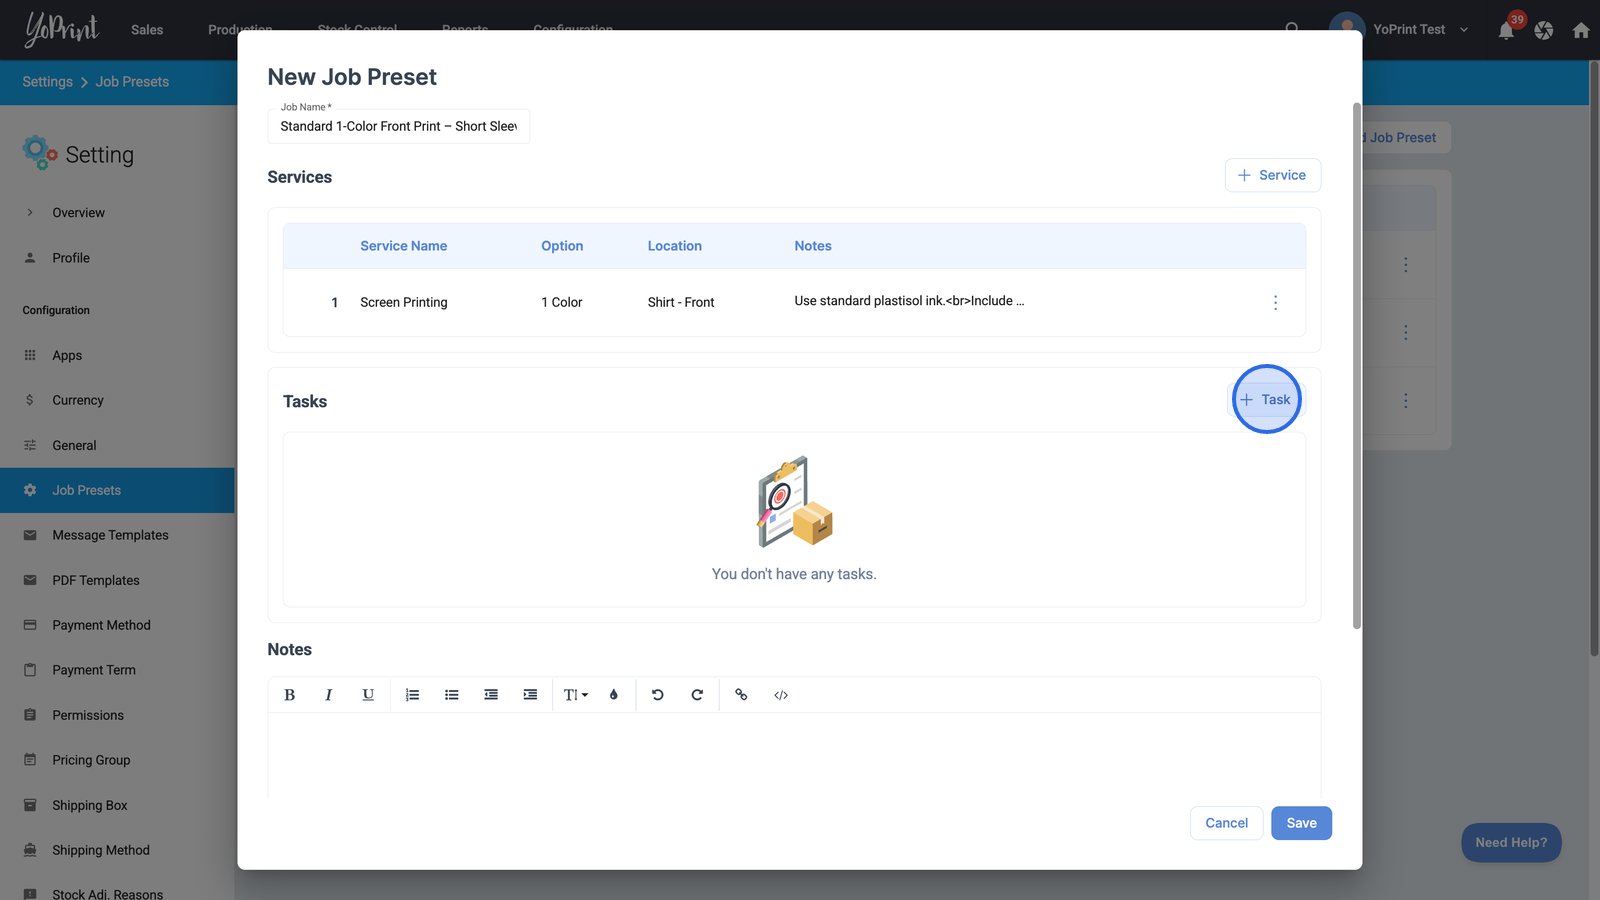Toggle italic formatting in Notes editor
The image size is (1600, 900).
point(328,695)
